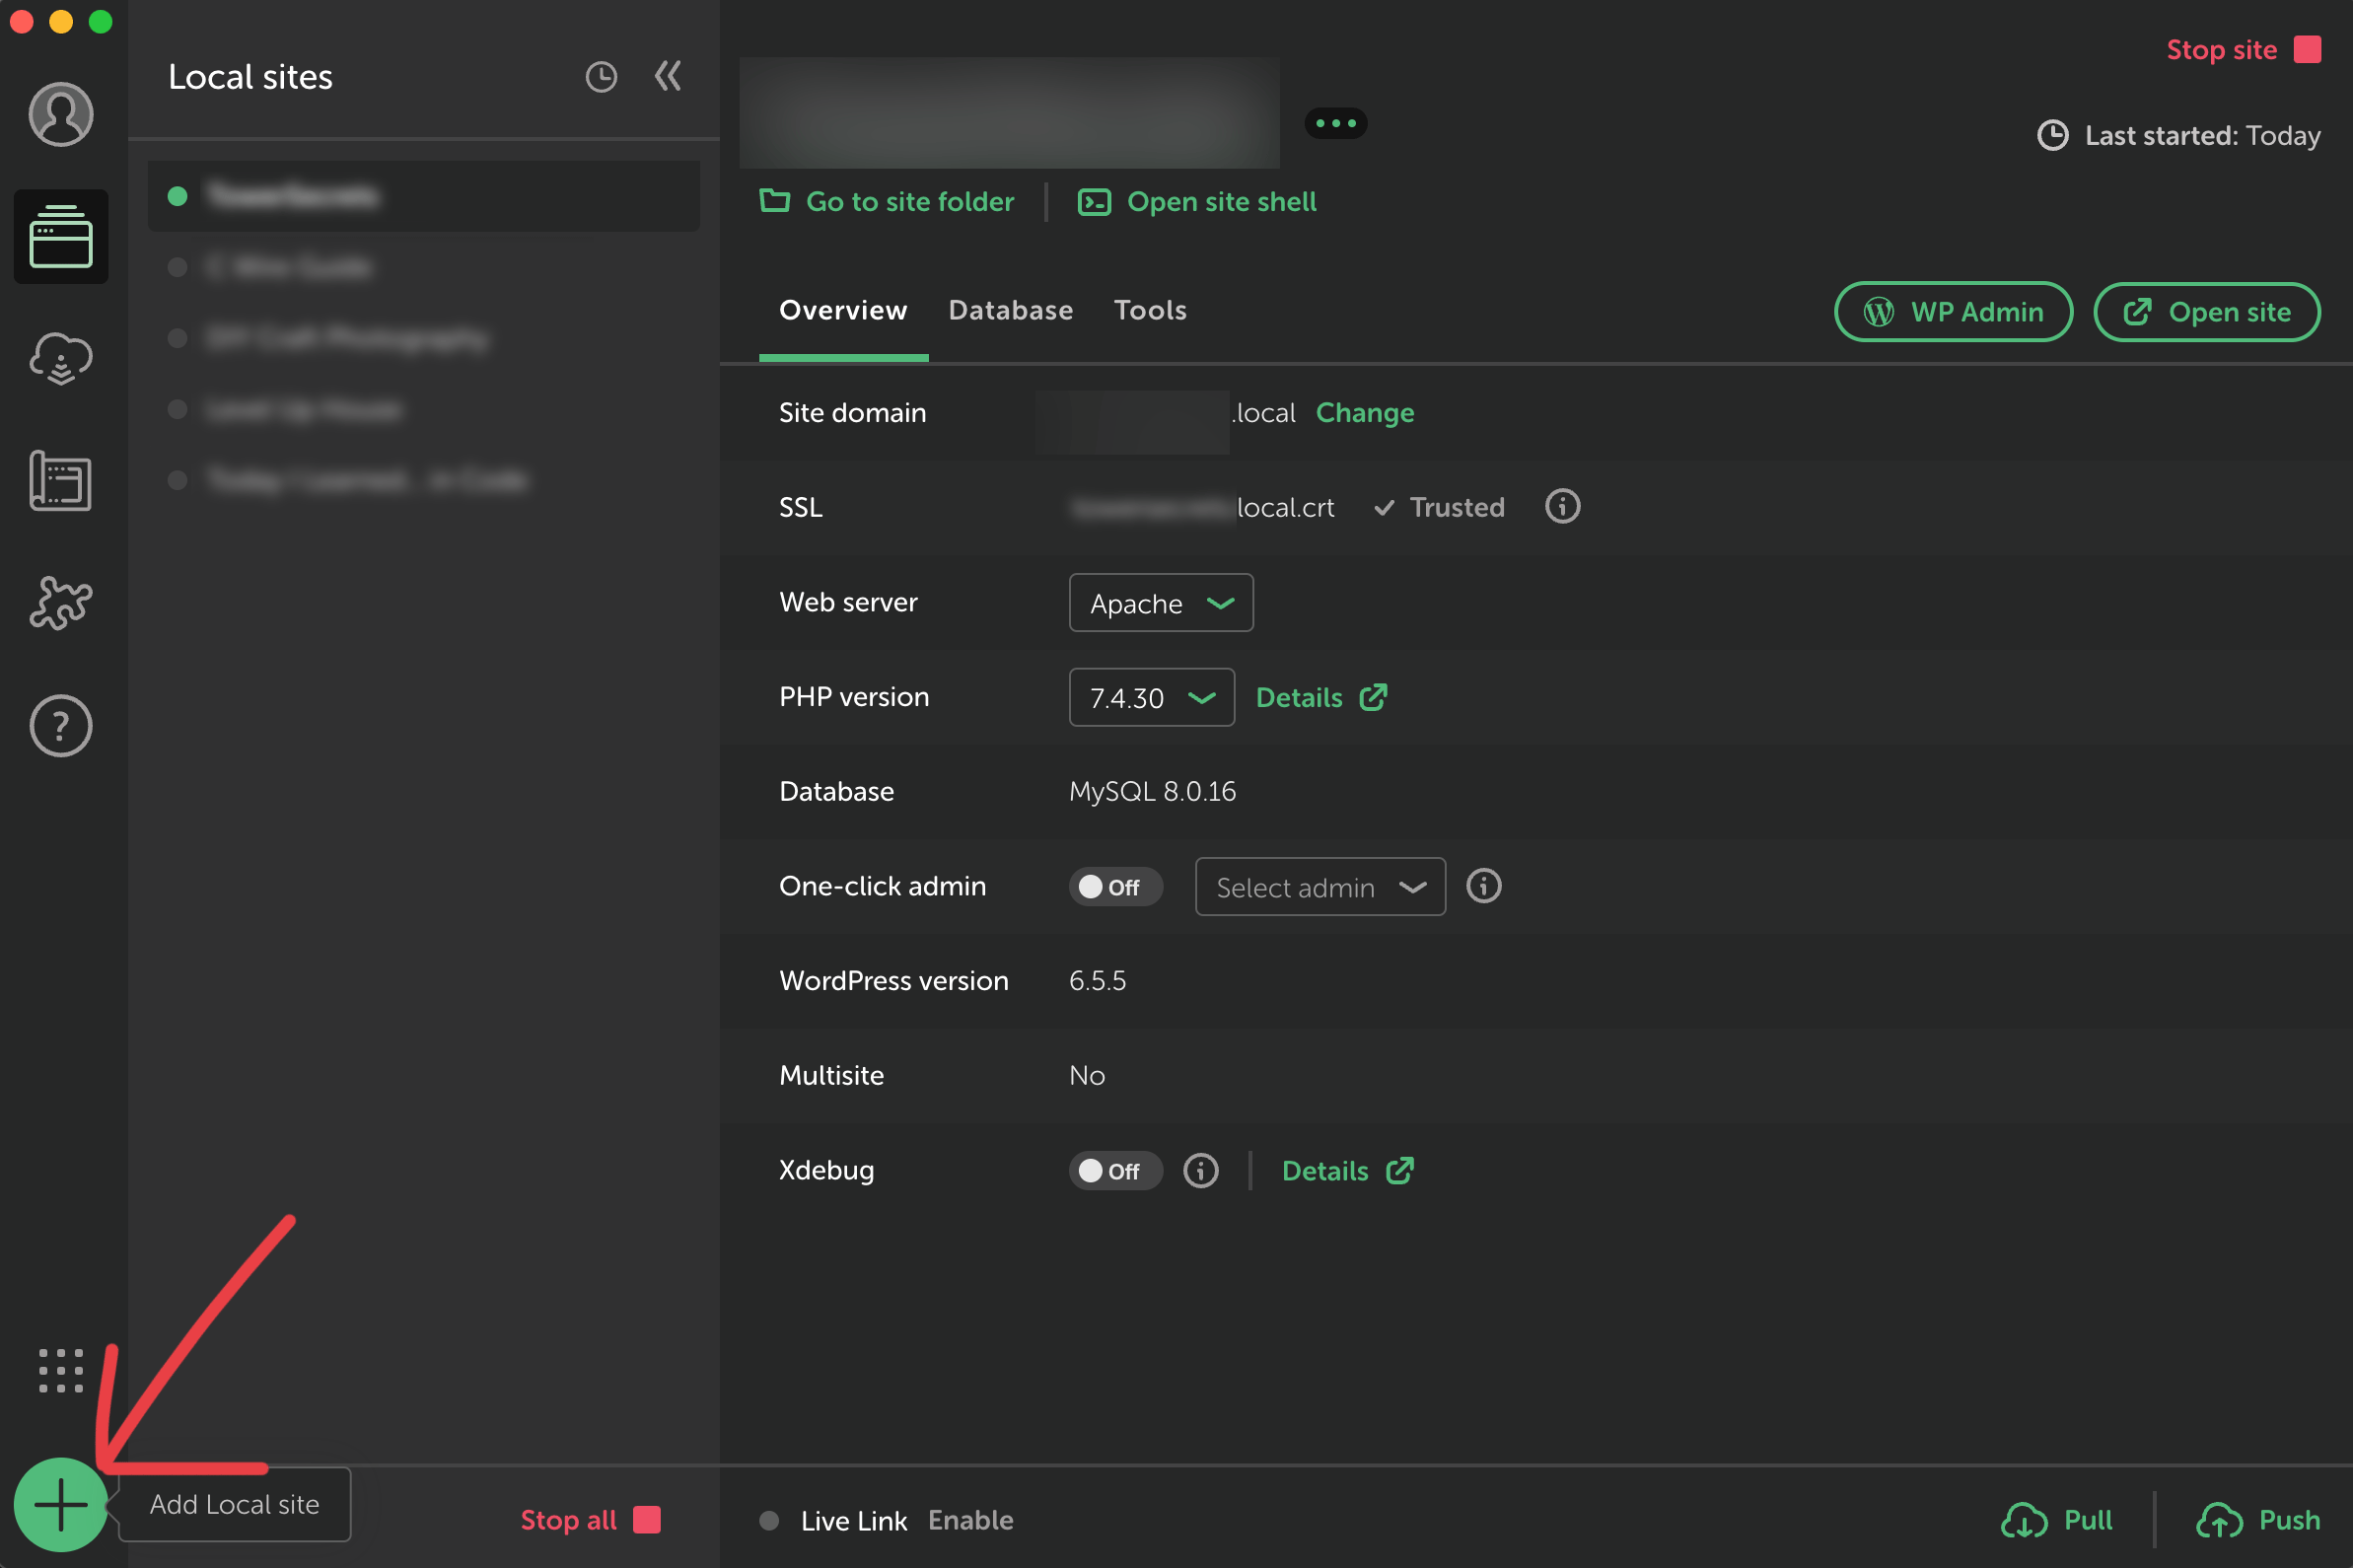Open the Blueprints icon in sidebar
Screen dimensions: 2353x1568
[x=61, y=481]
